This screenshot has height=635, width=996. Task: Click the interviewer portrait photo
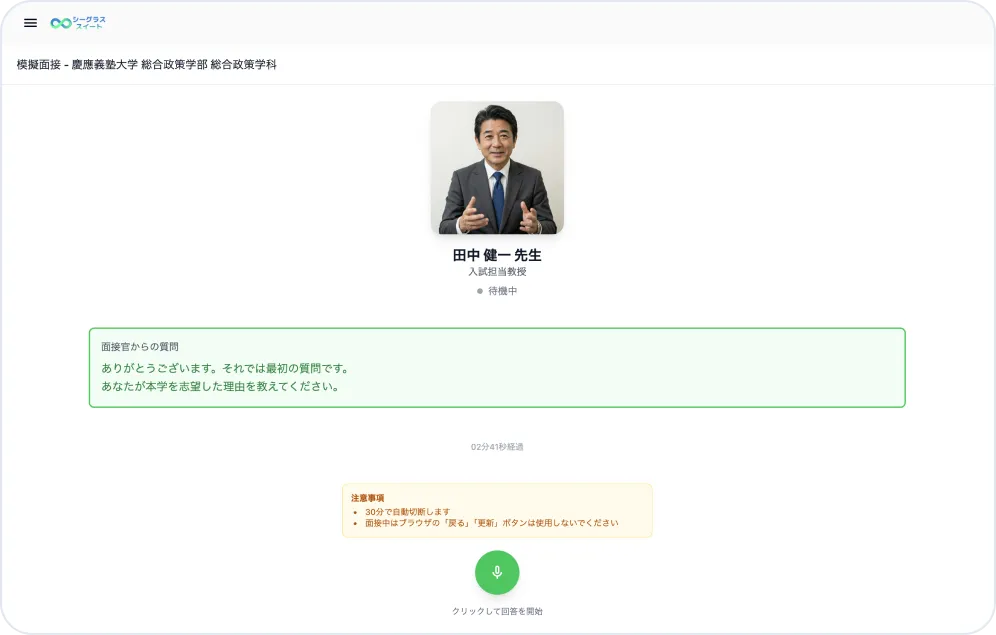pyautogui.click(x=497, y=168)
